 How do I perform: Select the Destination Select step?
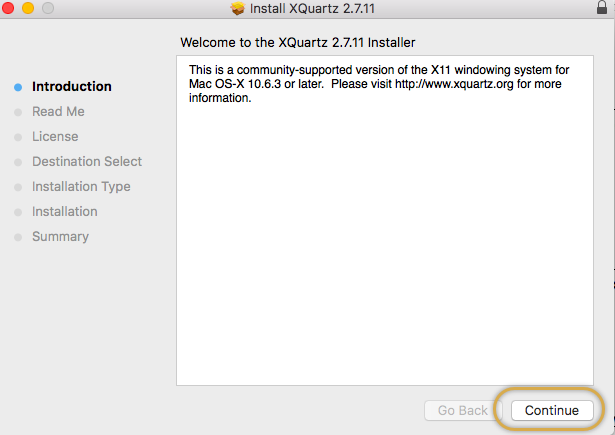87,162
